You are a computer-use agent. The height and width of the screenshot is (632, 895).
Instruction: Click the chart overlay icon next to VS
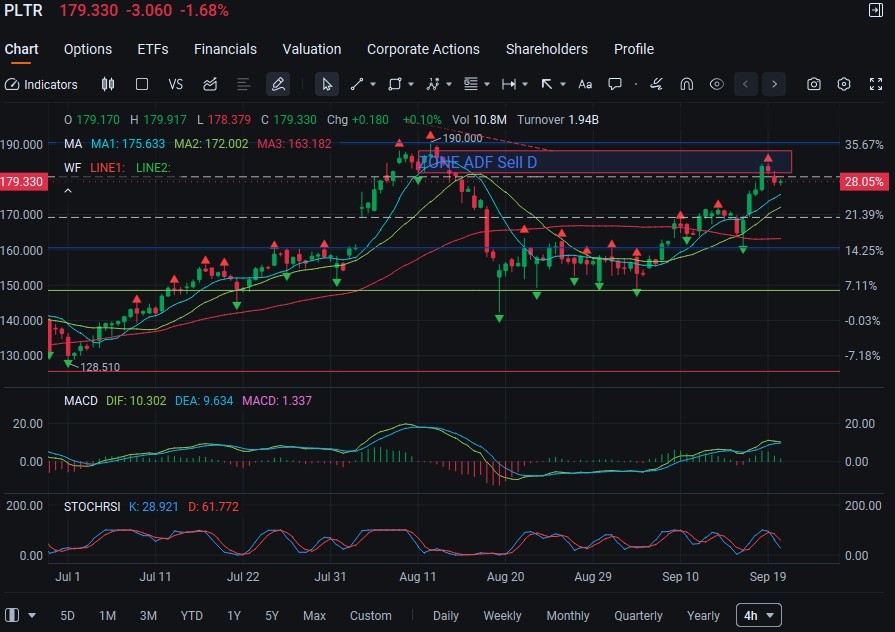pos(210,84)
